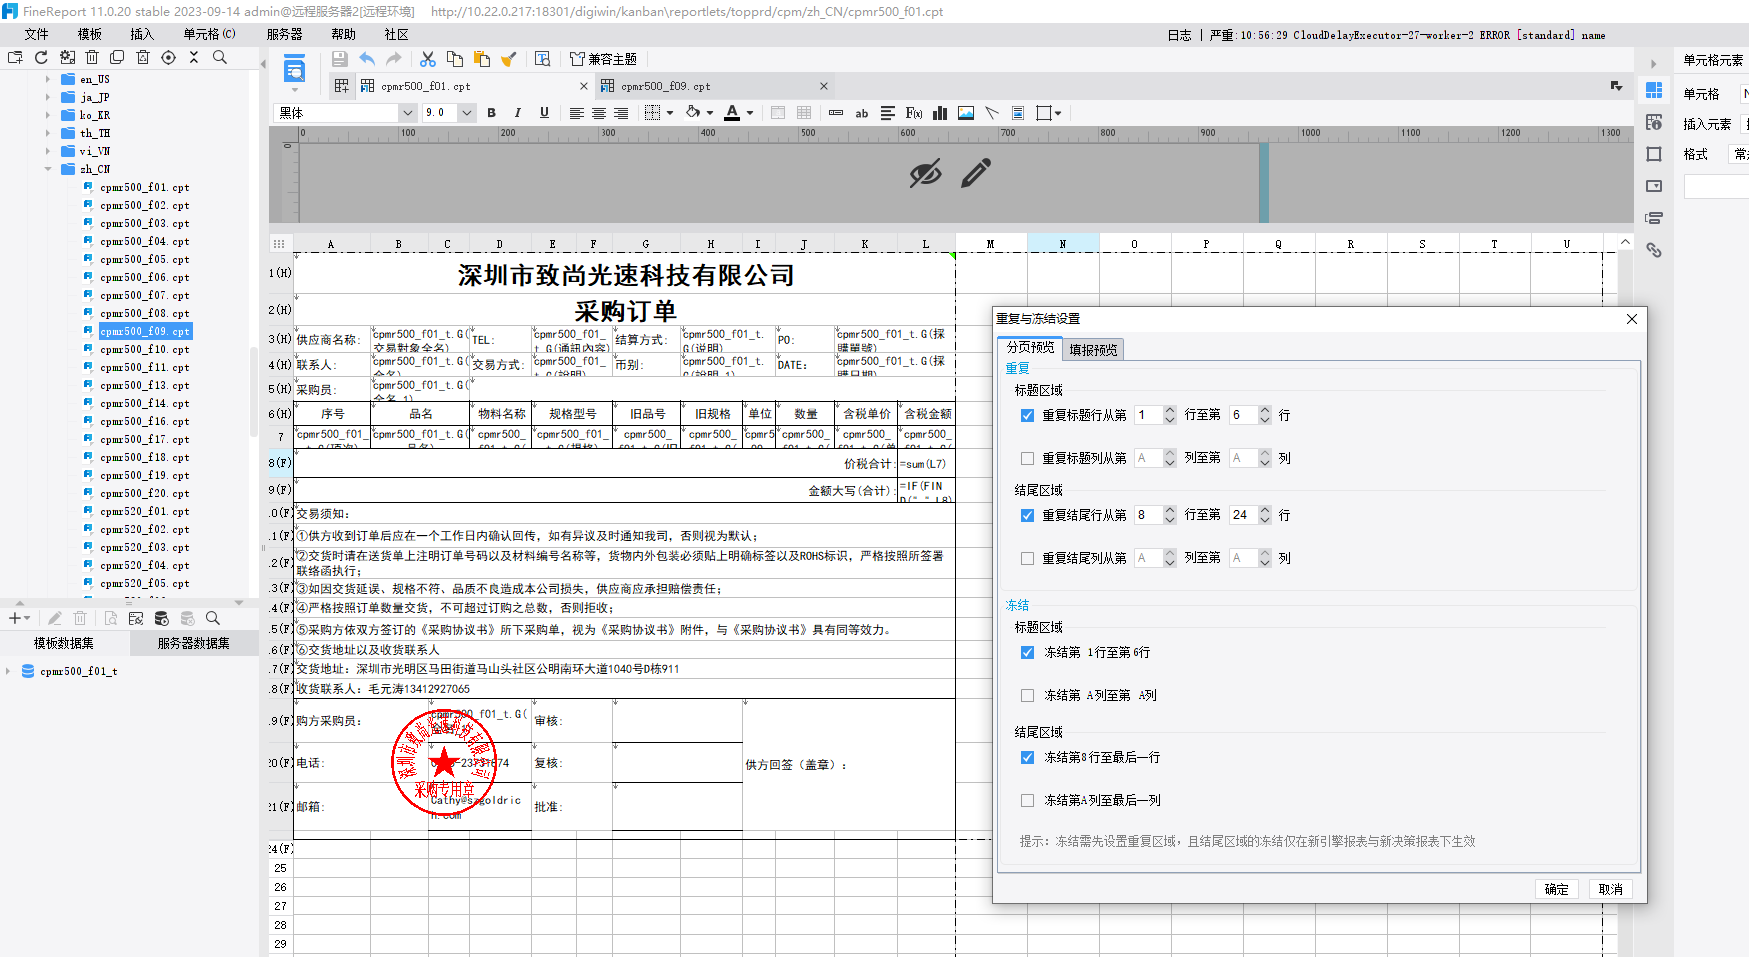Open the 插入 menu

[142, 34]
